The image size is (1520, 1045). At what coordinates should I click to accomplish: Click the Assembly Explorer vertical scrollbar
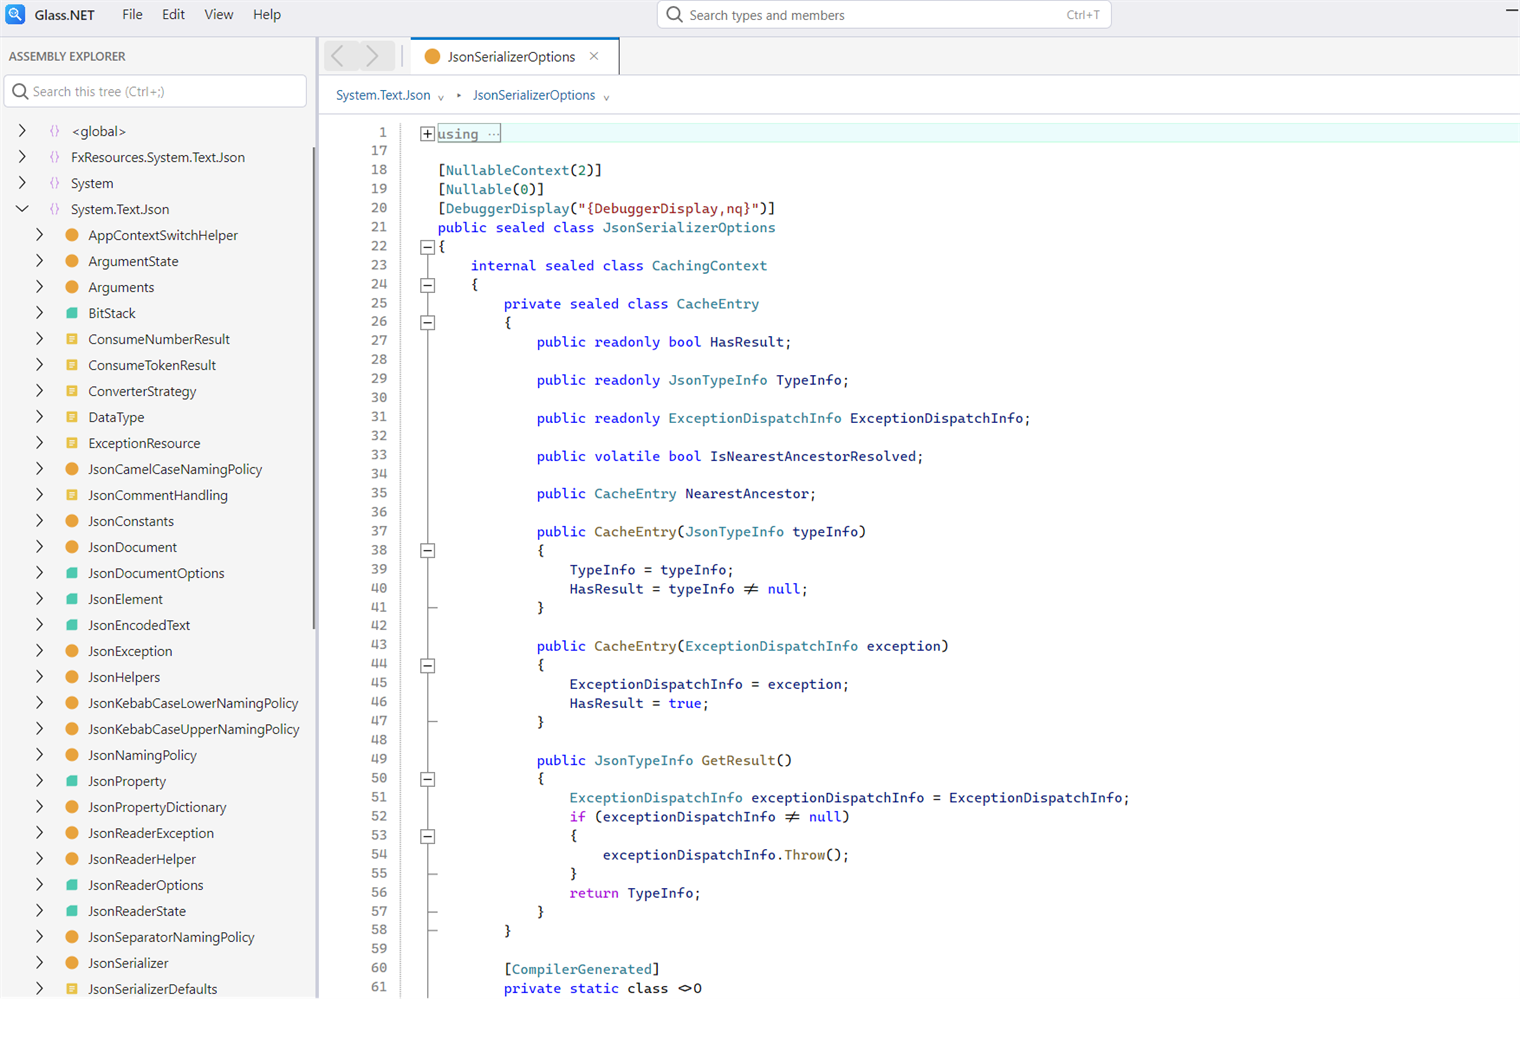tap(314, 388)
